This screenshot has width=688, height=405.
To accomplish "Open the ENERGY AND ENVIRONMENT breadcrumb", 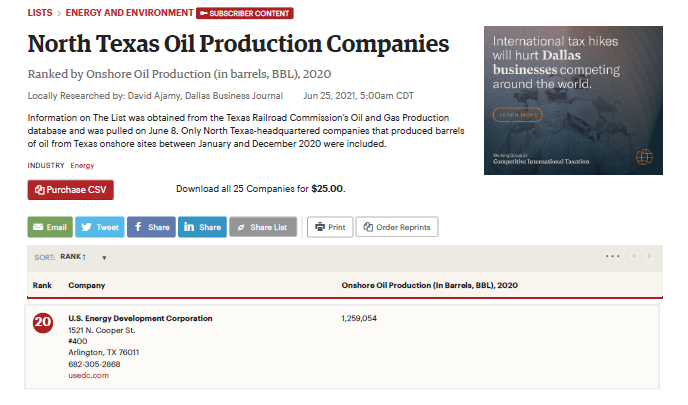I will pyautogui.click(x=129, y=13).
